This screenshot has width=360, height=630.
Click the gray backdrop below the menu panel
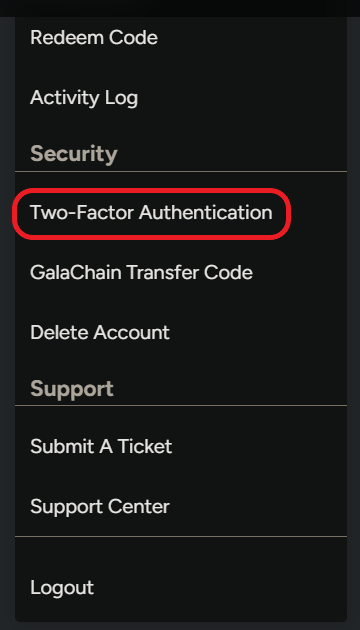point(180,626)
